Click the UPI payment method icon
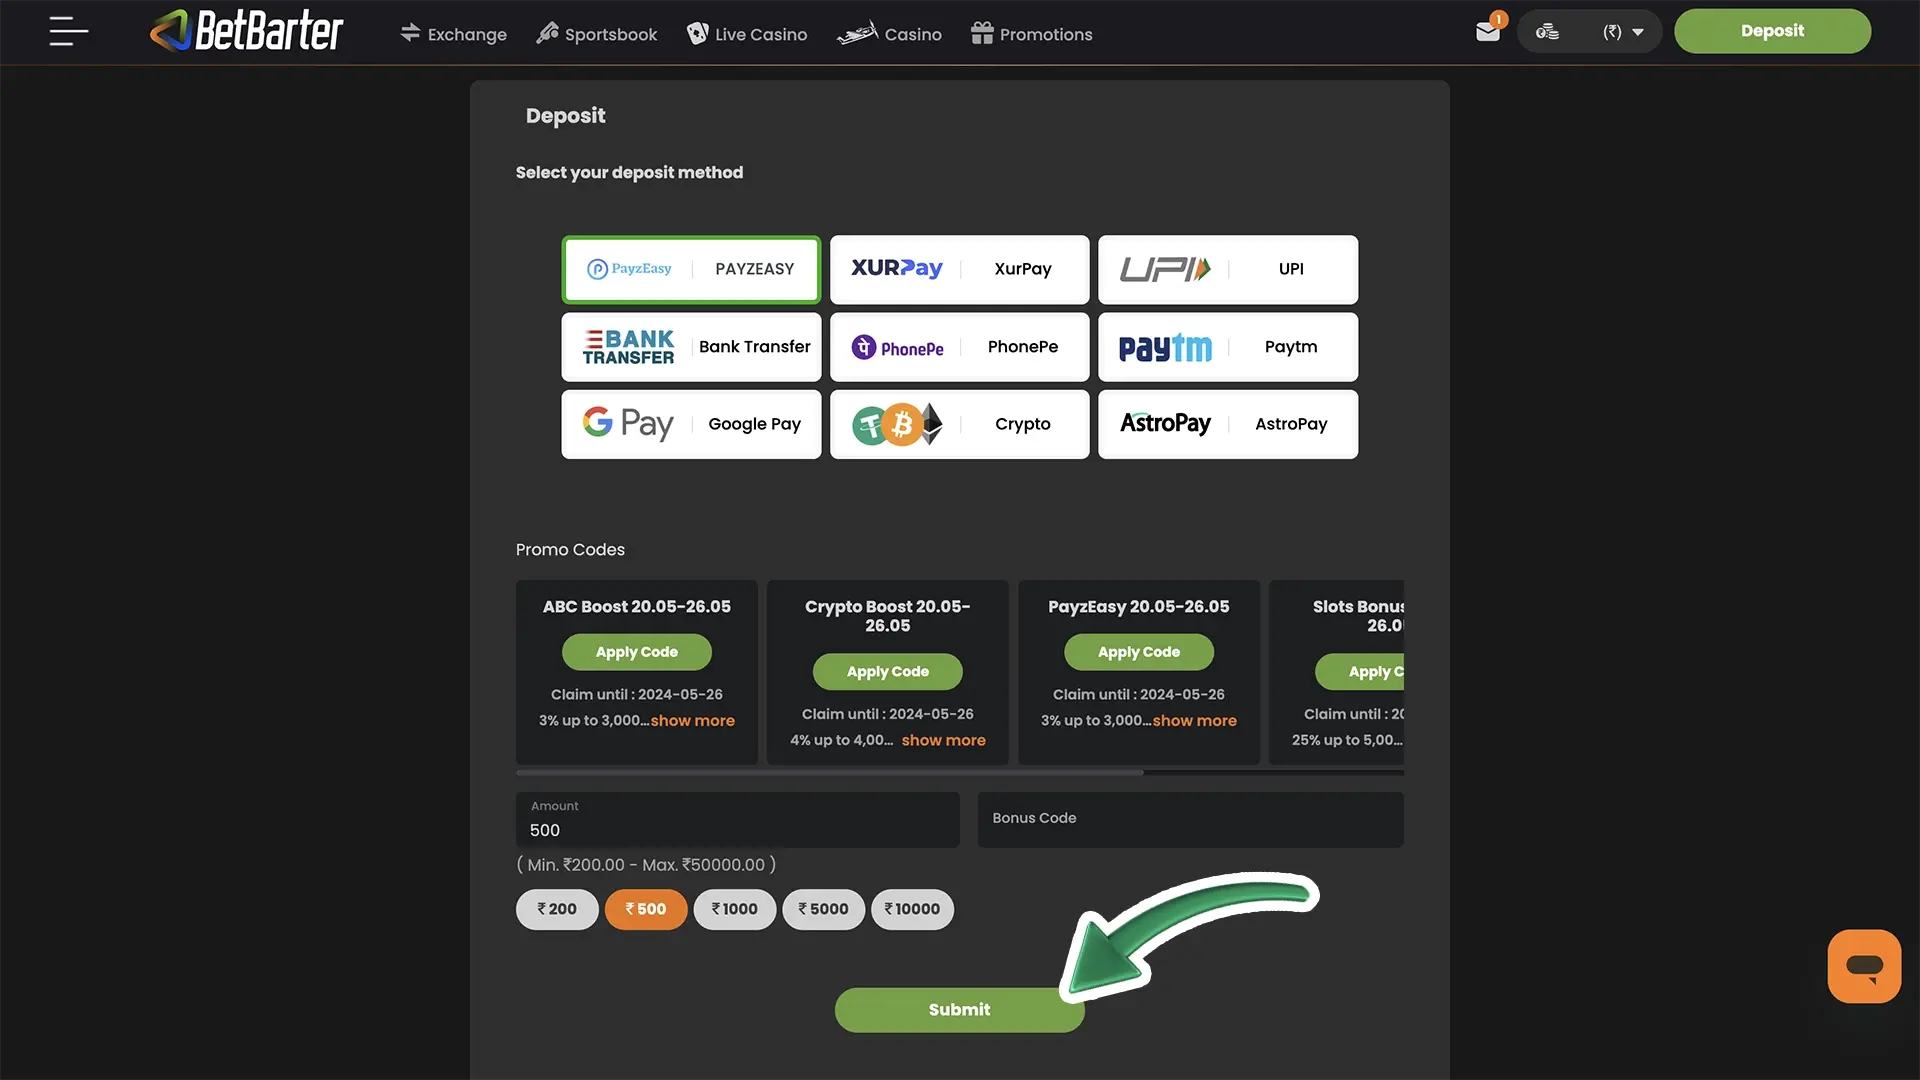This screenshot has width=1920, height=1080. click(1228, 269)
